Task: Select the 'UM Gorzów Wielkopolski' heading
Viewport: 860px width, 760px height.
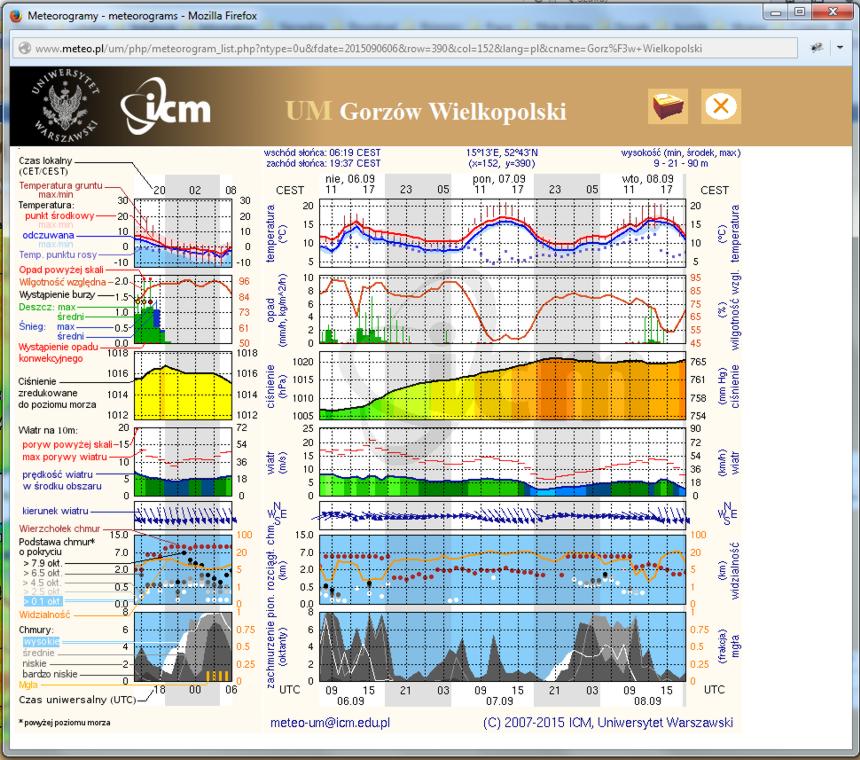Action: (x=426, y=111)
